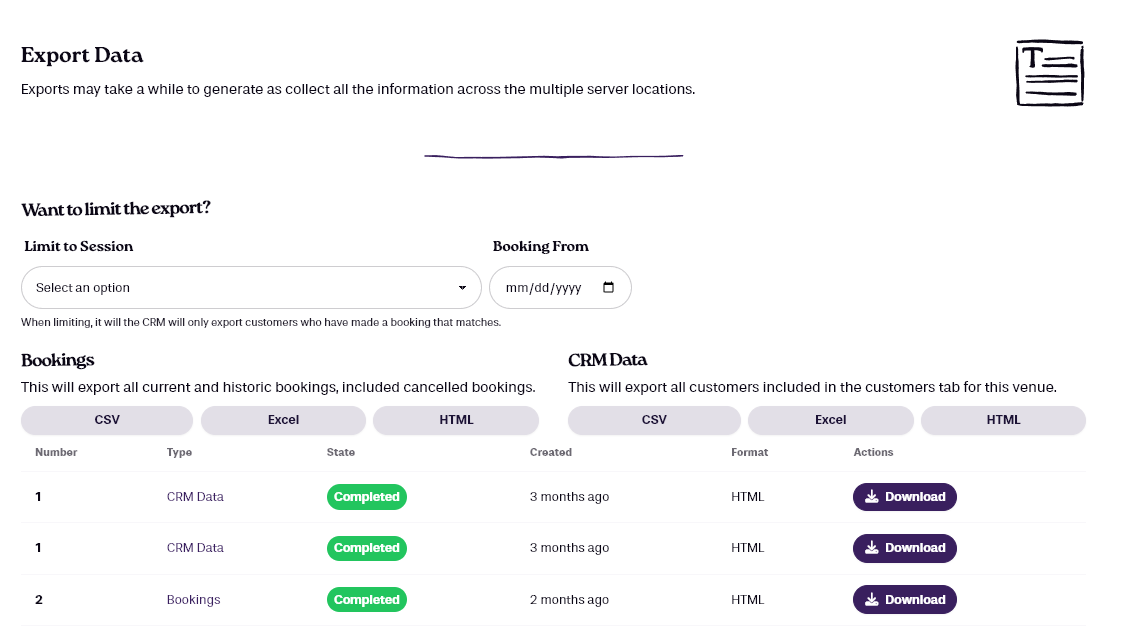Export Bookings as Excel
The image size is (1123, 626).
(283, 420)
